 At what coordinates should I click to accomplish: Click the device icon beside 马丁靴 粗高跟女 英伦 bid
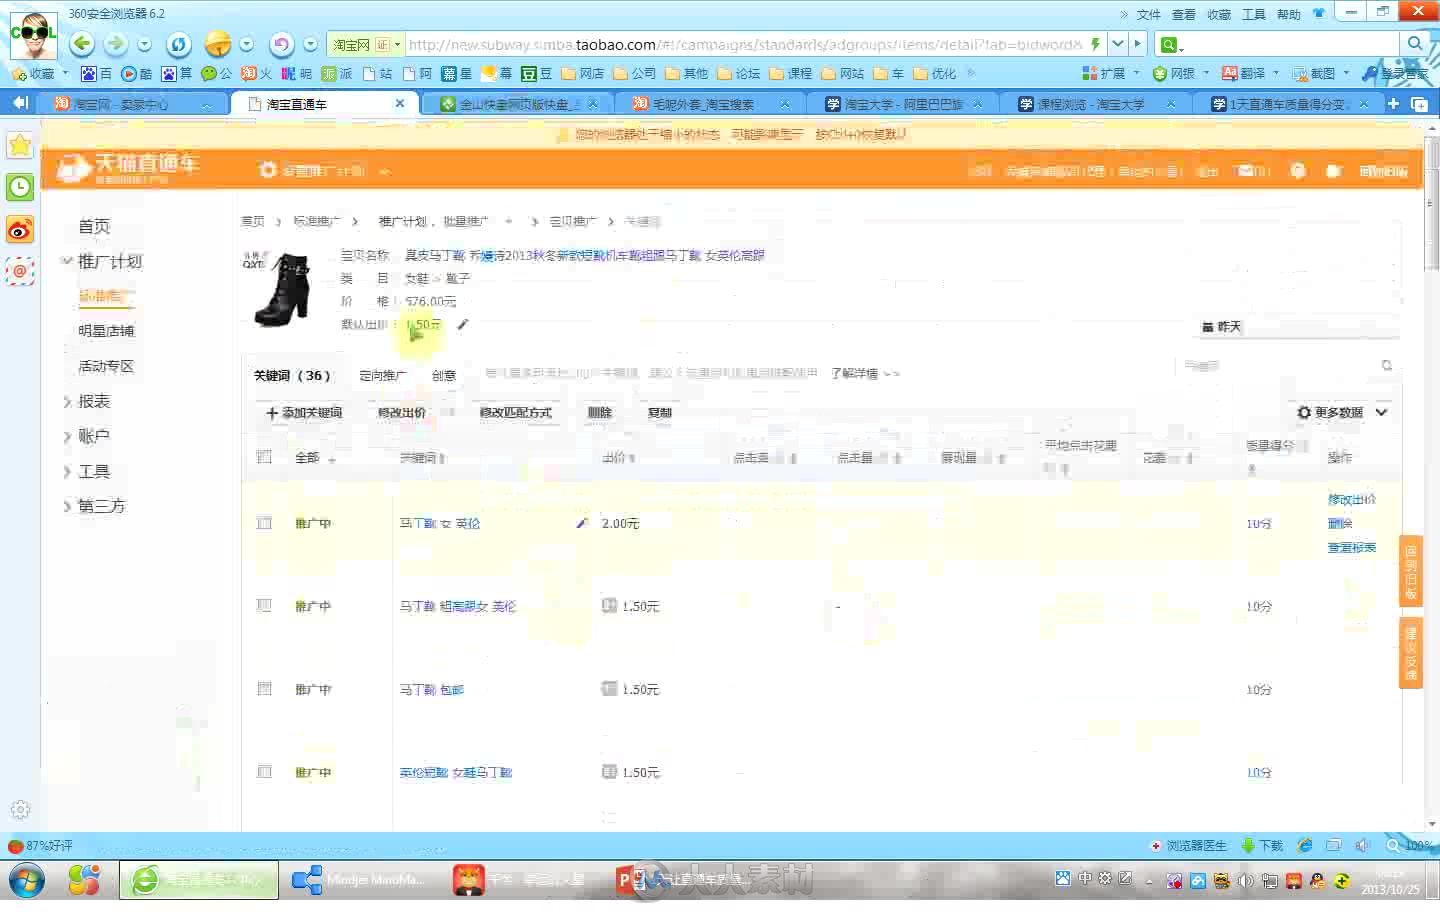(x=609, y=605)
